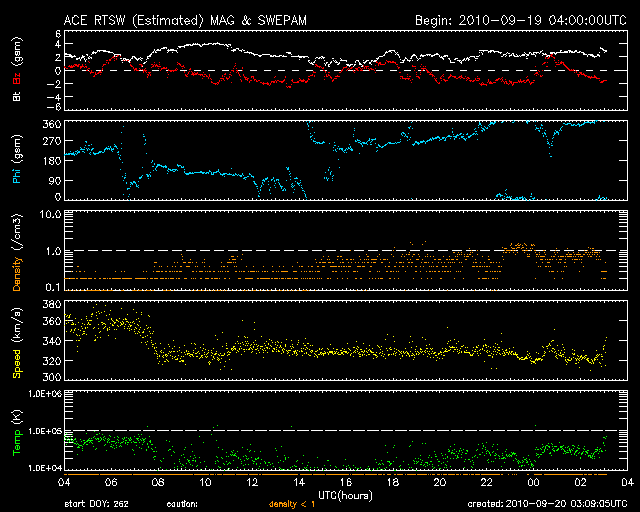This screenshot has height=512, width=640.
Task: Click the red Bz axis label
Action: point(17,78)
